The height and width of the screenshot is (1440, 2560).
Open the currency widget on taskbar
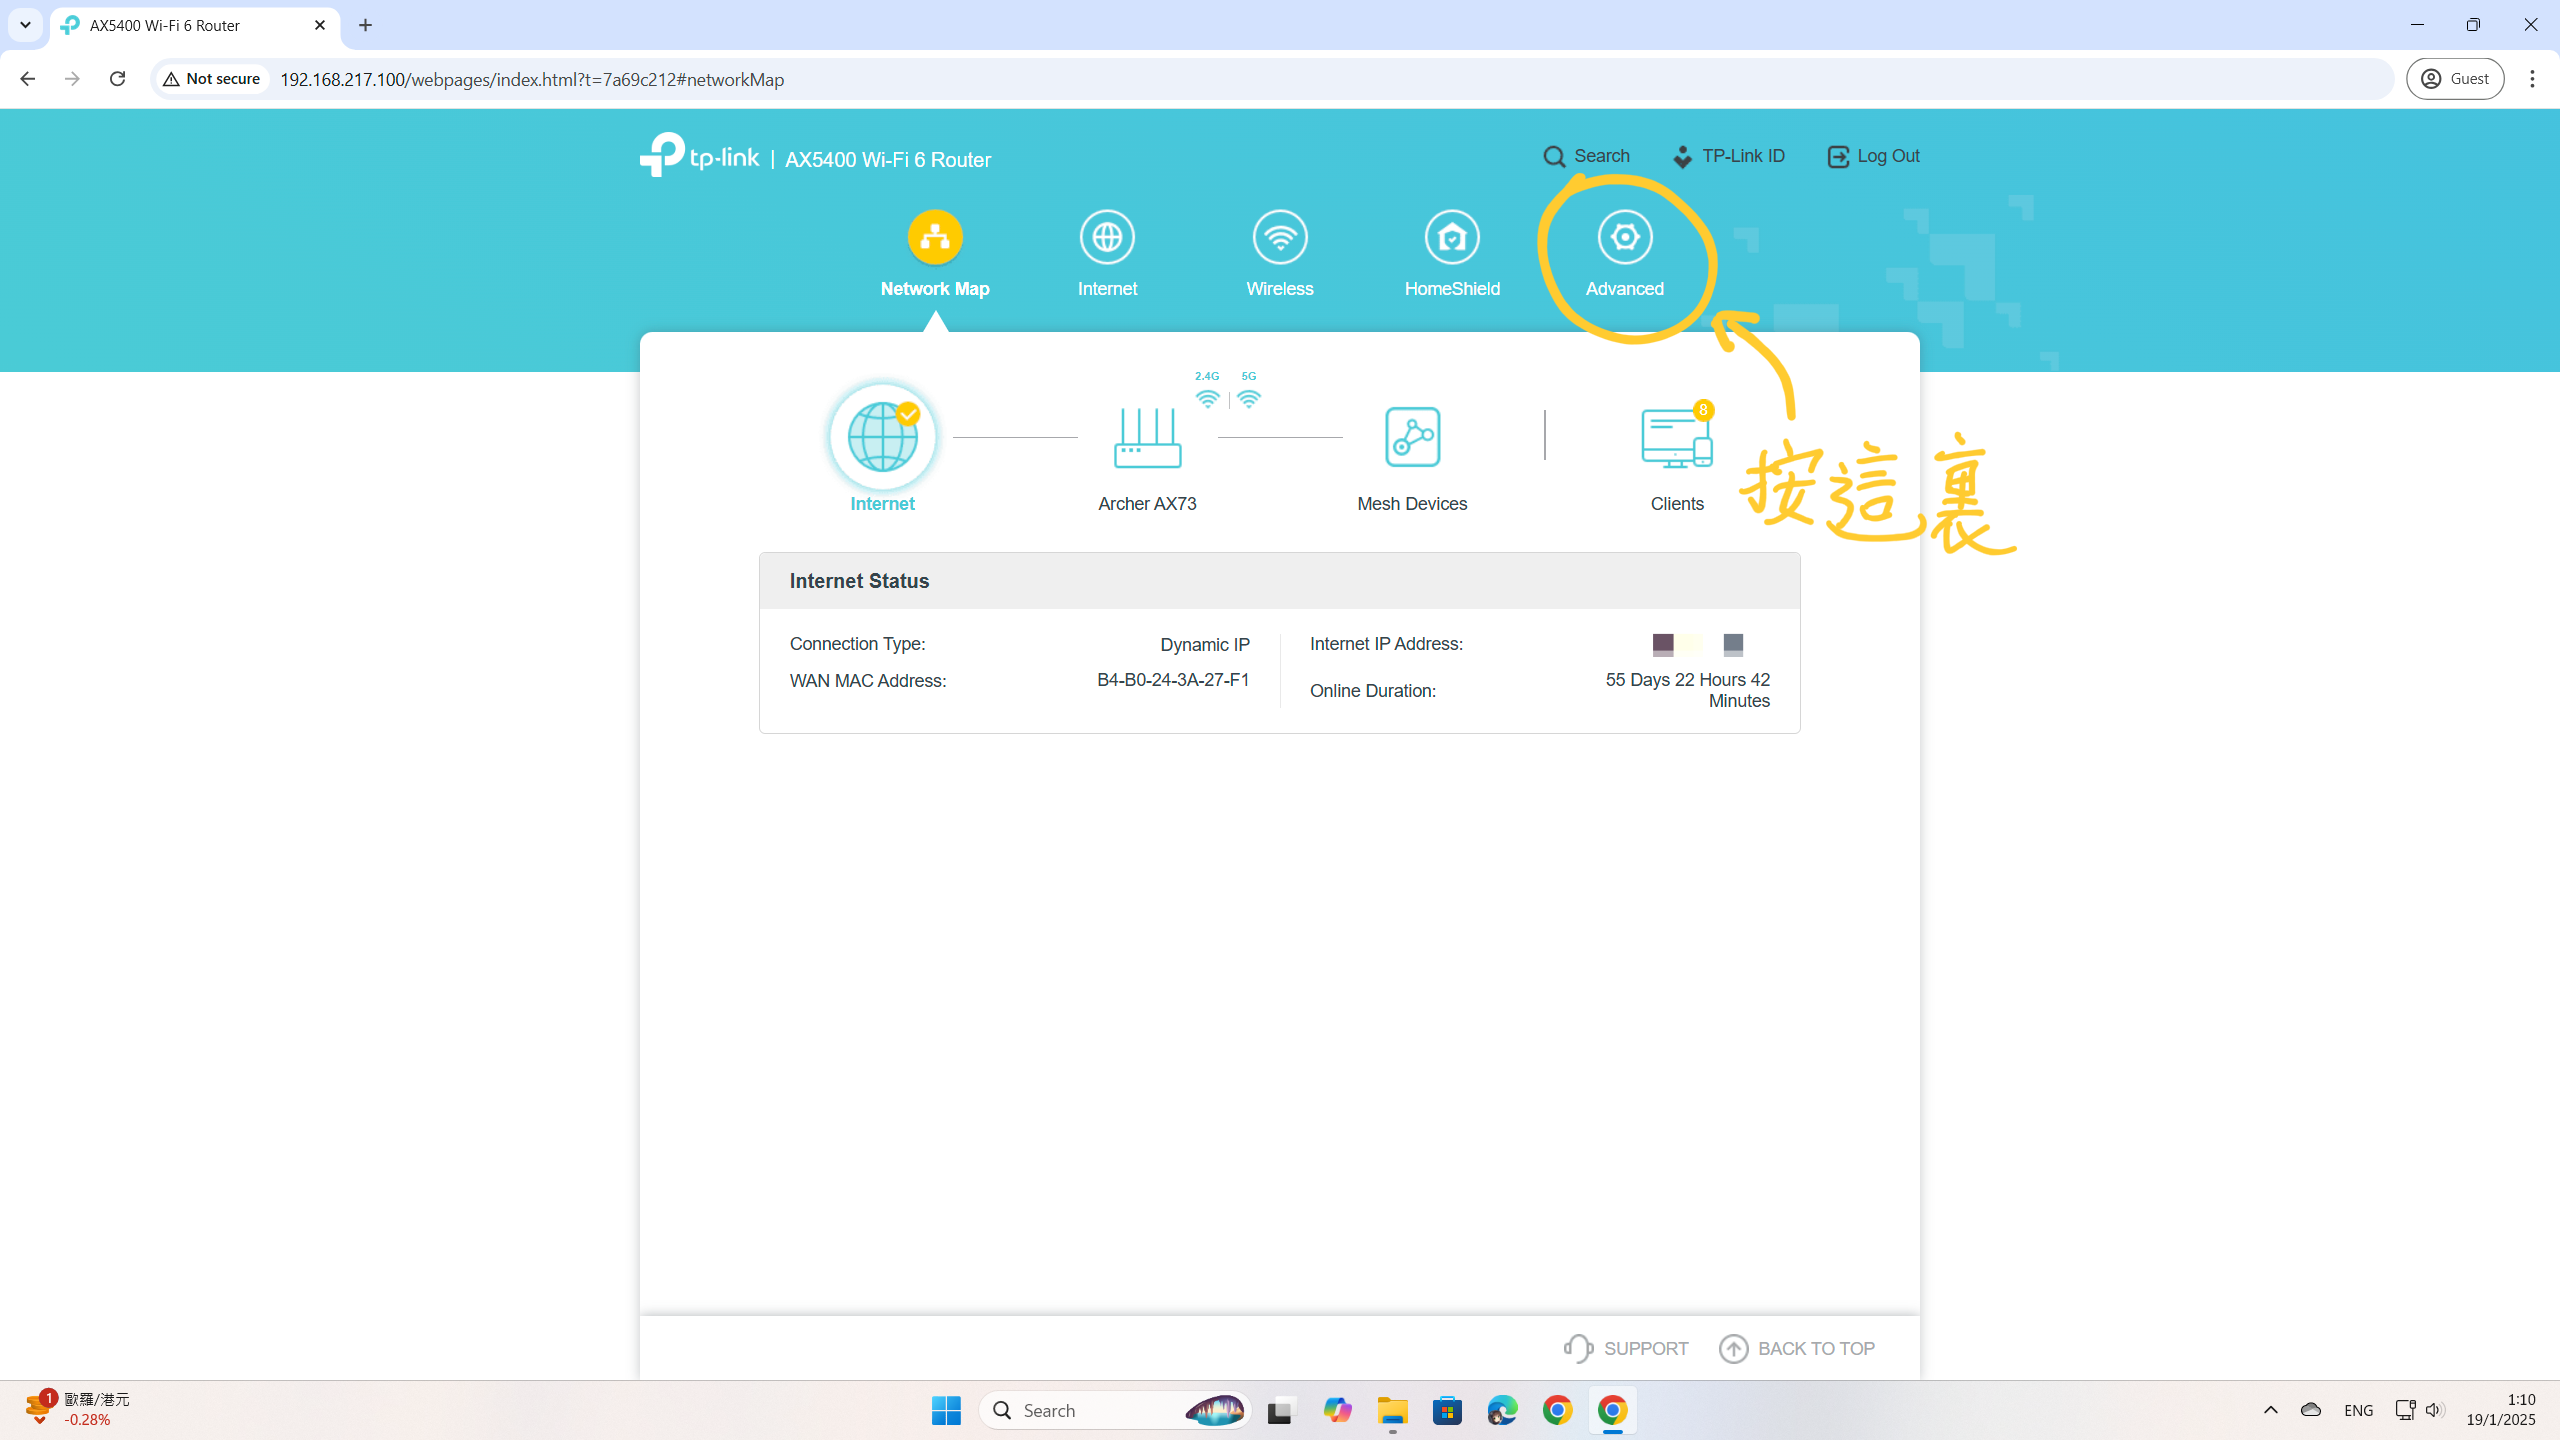coord(78,1409)
